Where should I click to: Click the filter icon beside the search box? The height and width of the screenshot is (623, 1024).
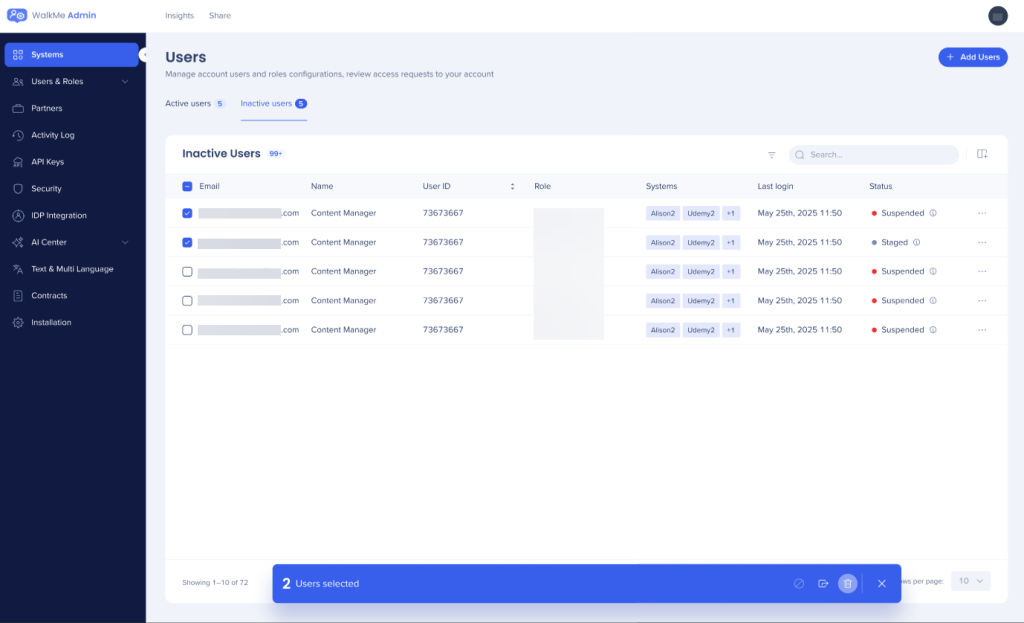[x=771, y=155]
